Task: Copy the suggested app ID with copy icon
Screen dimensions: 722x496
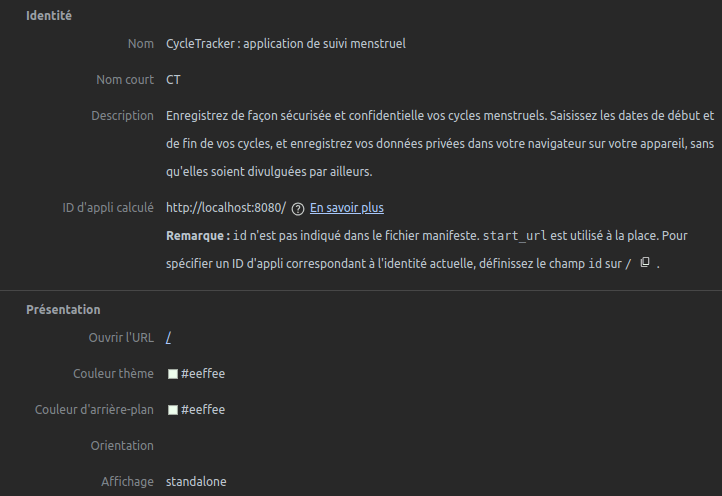Action: 645,262
